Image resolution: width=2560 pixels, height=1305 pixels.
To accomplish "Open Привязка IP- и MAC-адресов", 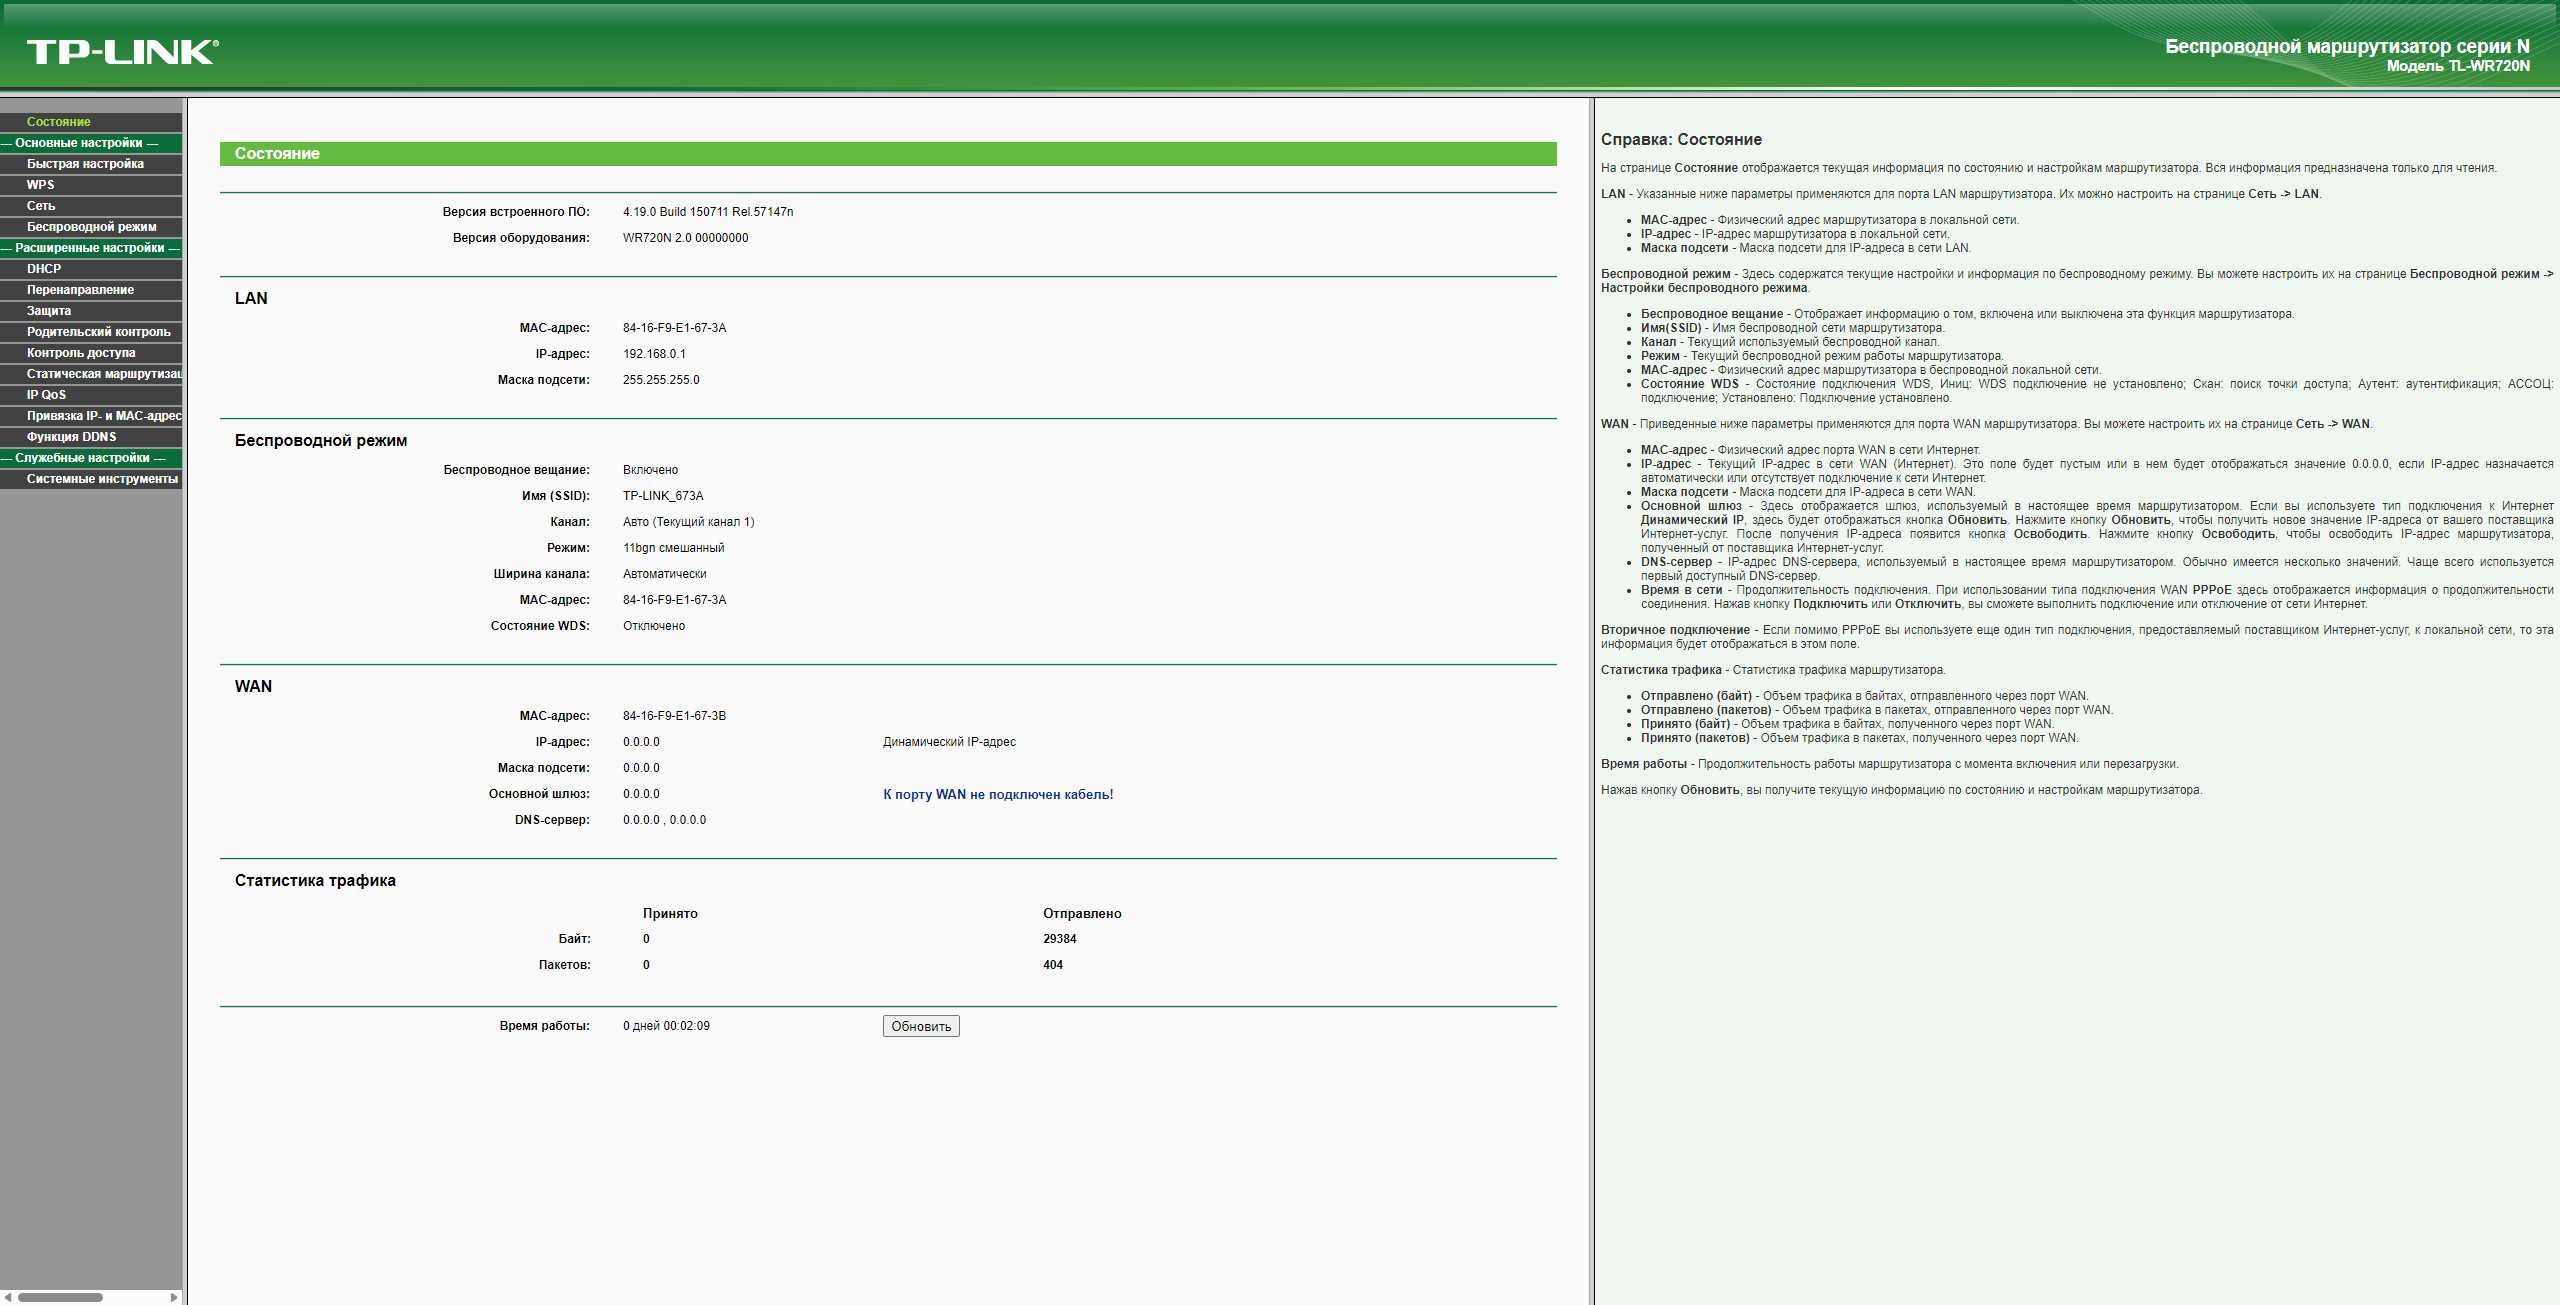I will [104, 416].
